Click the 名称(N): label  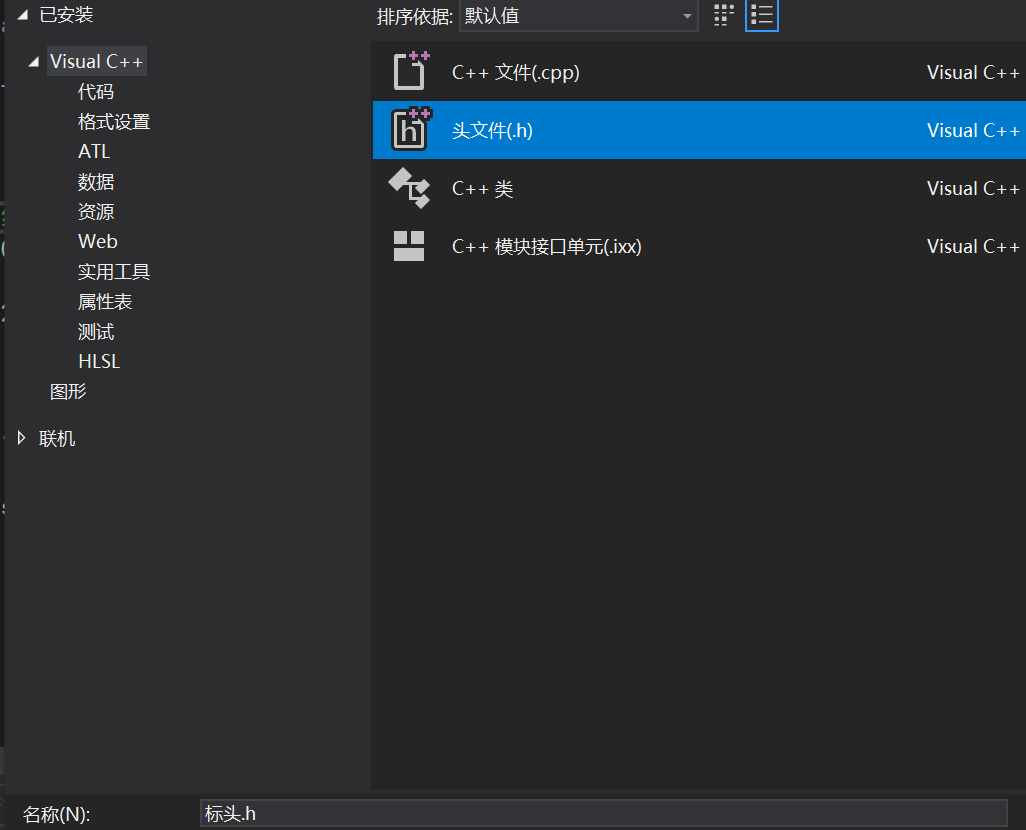[56, 814]
